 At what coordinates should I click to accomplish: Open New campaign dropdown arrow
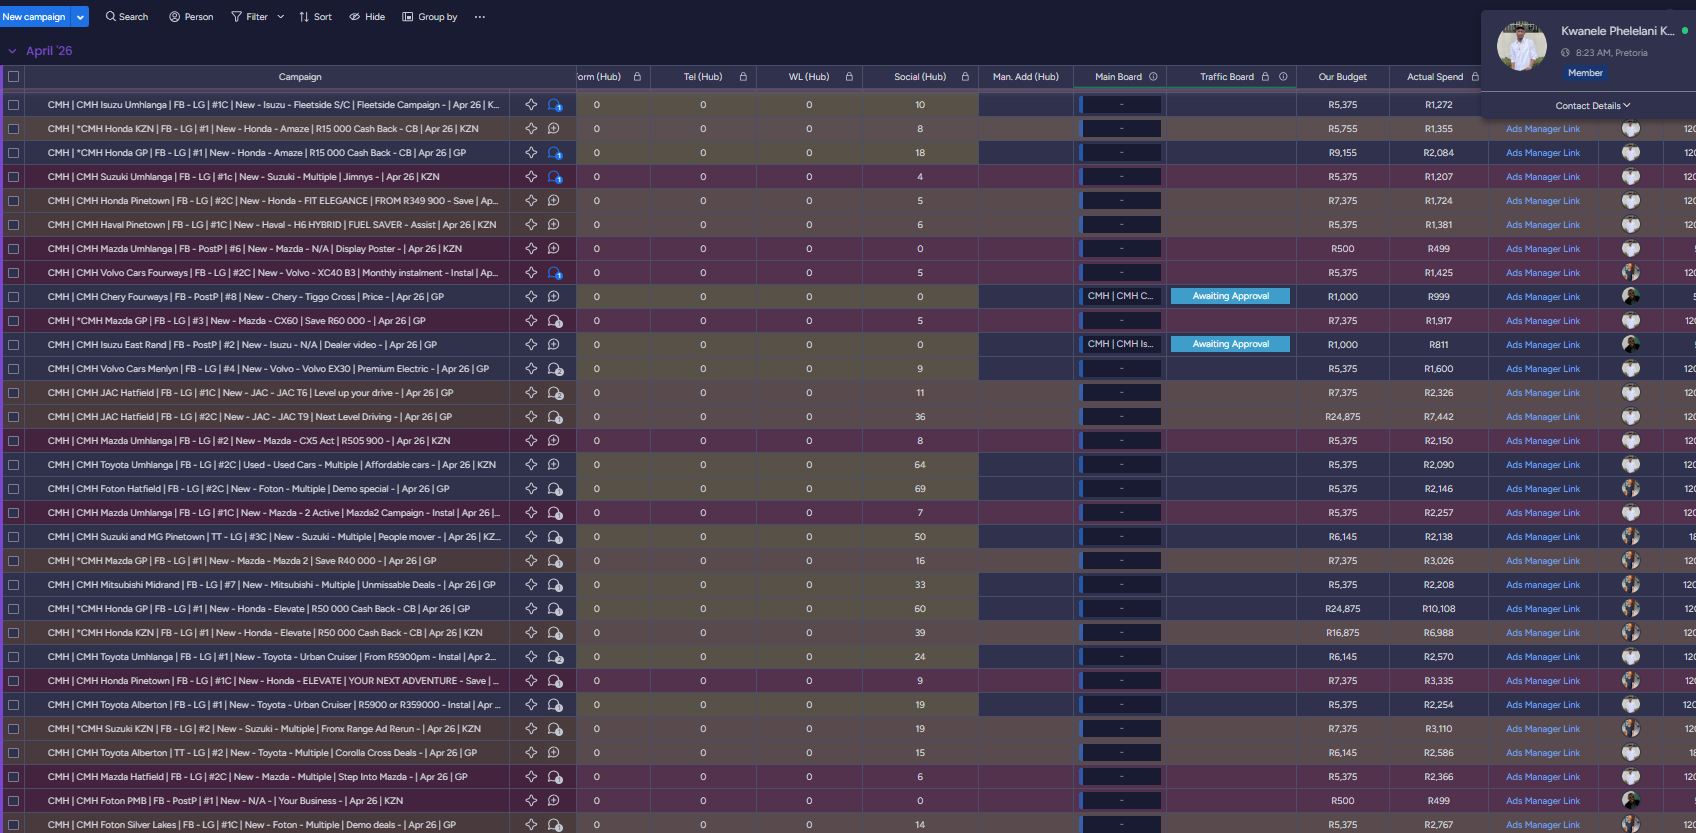(x=81, y=17)
